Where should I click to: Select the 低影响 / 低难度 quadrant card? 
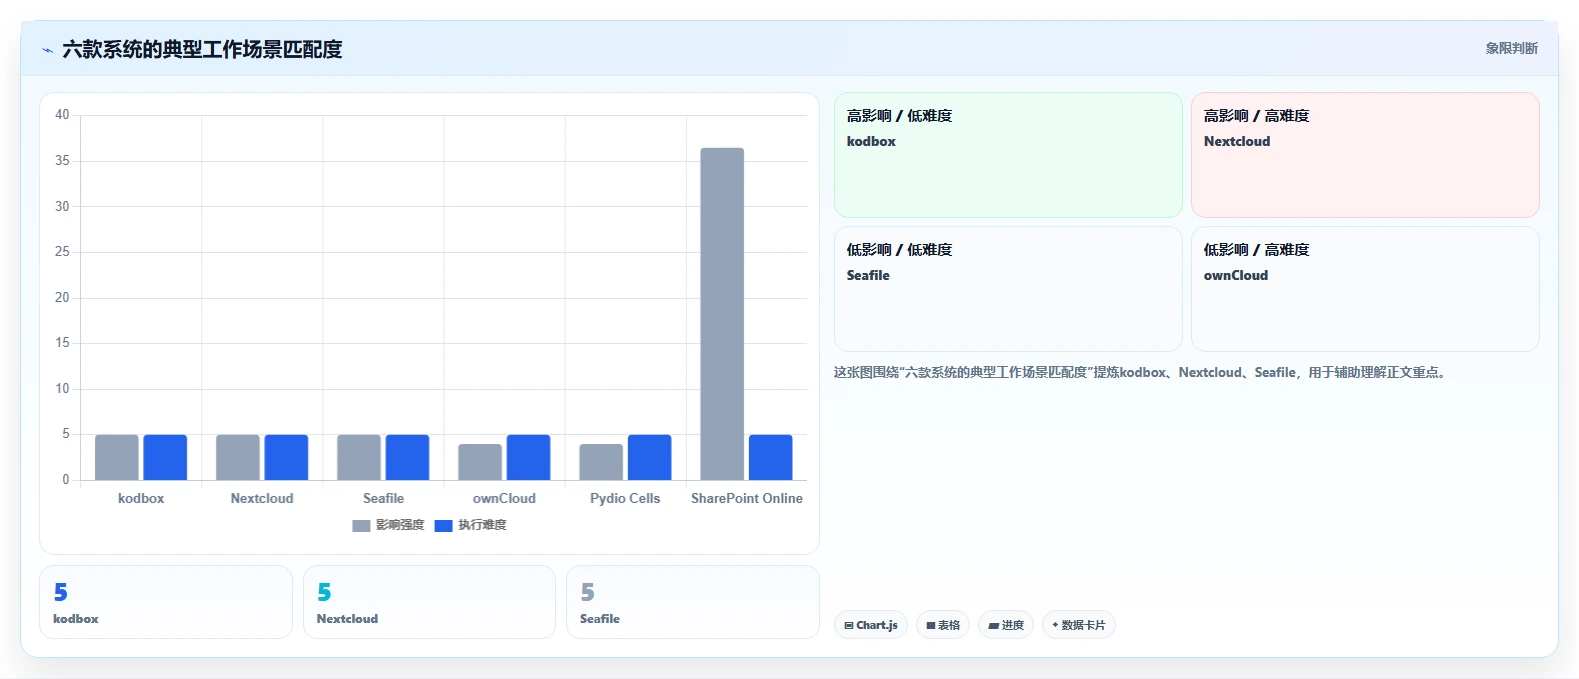(1008, 289)
